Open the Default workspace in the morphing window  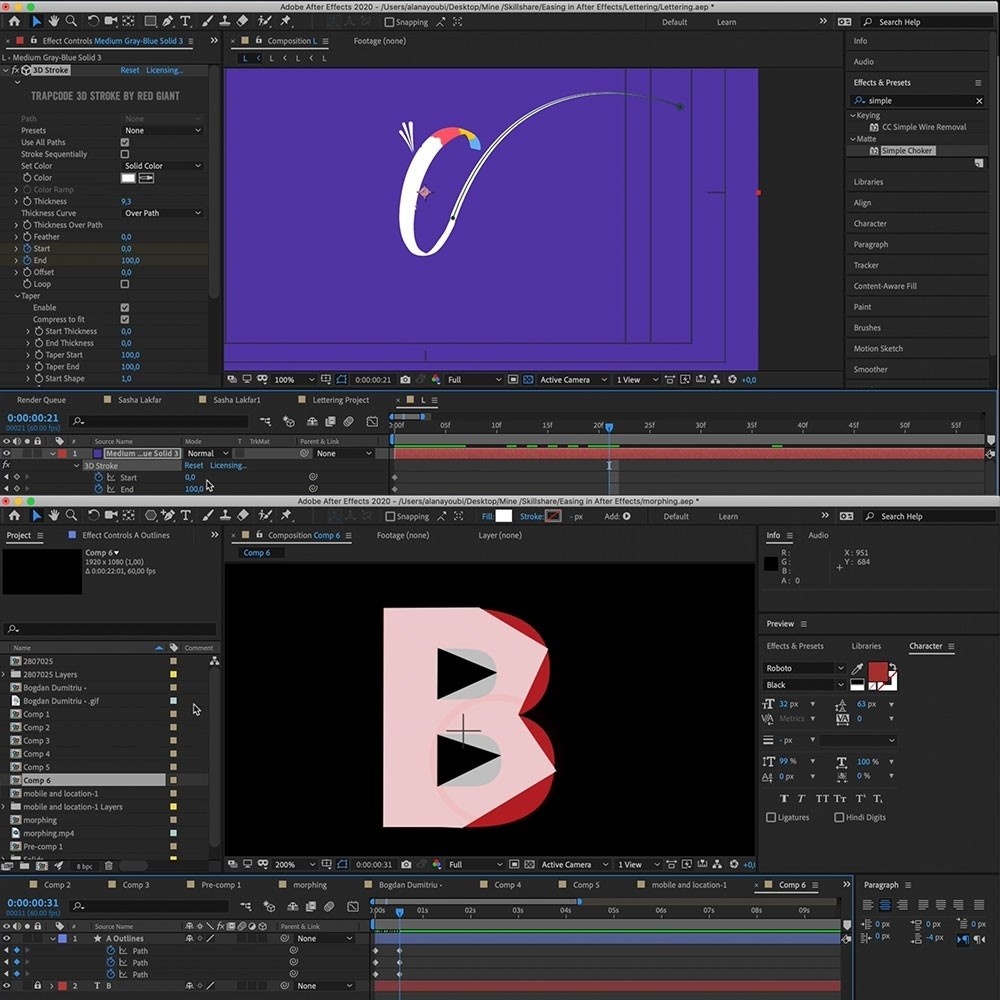tap(676, 516)
